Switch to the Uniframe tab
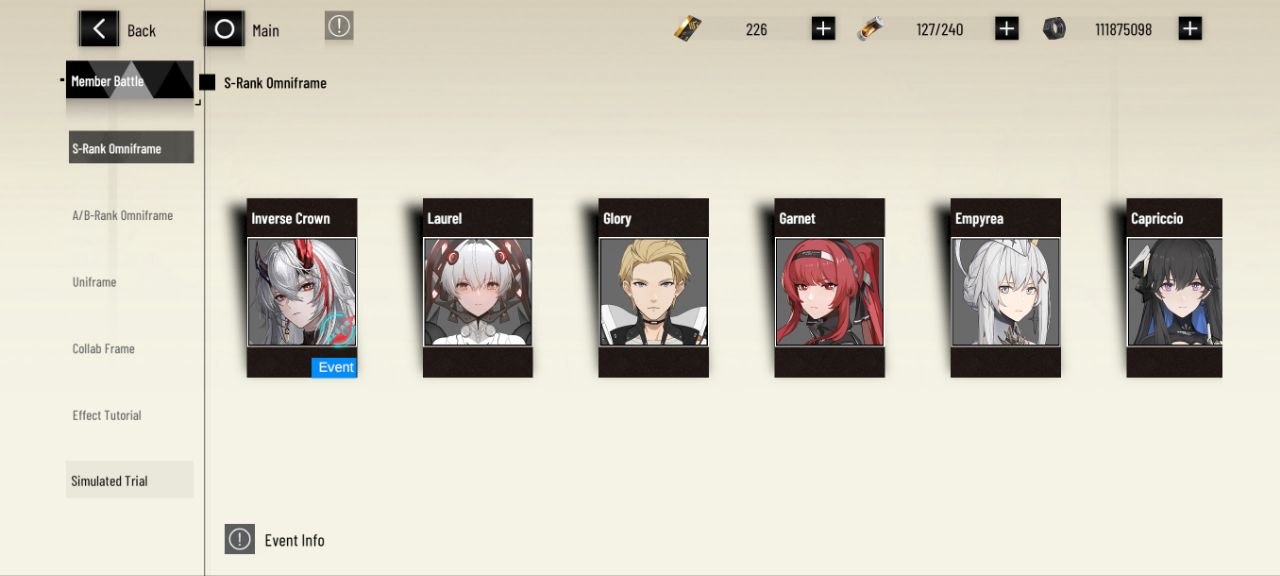This screenshot has height=576, width=1280. click(94, 282)
